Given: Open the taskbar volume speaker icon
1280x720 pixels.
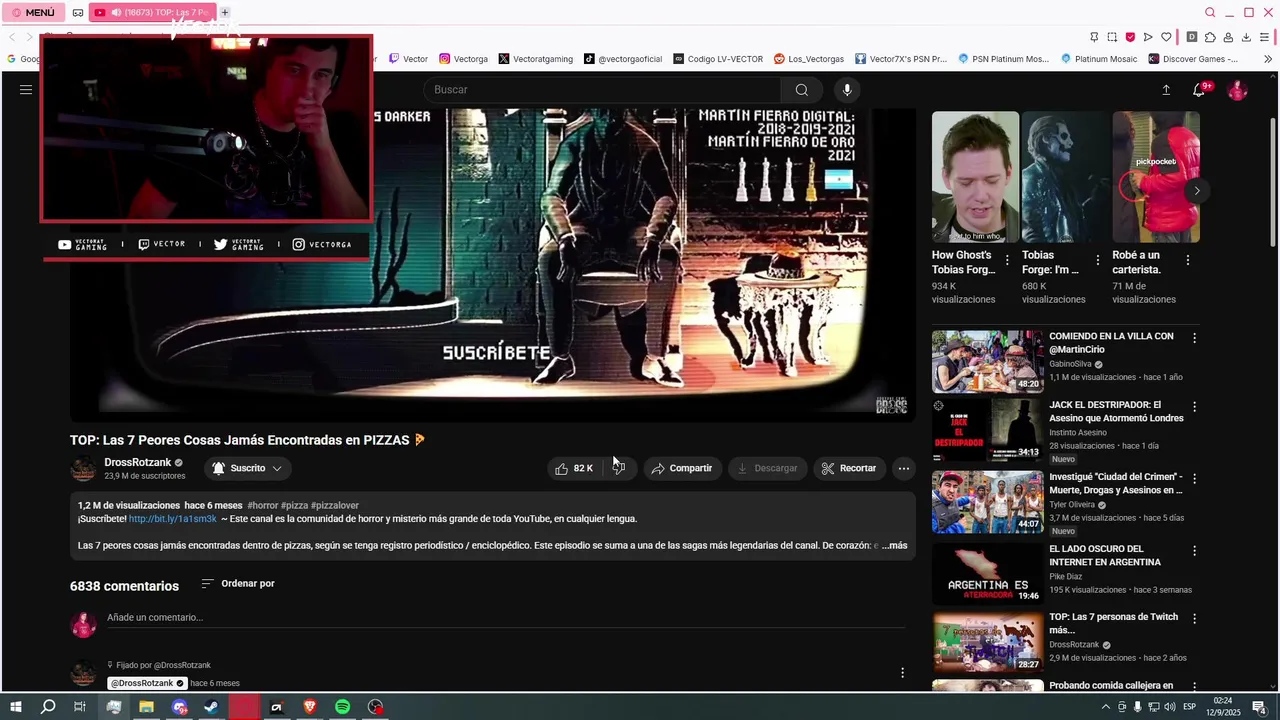Looking at the screenshot, I should coord(1169,707).
